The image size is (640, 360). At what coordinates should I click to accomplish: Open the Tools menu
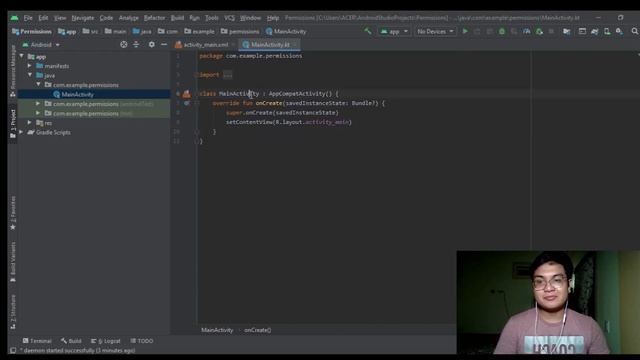pyautogui.click(x=212, y=18)
